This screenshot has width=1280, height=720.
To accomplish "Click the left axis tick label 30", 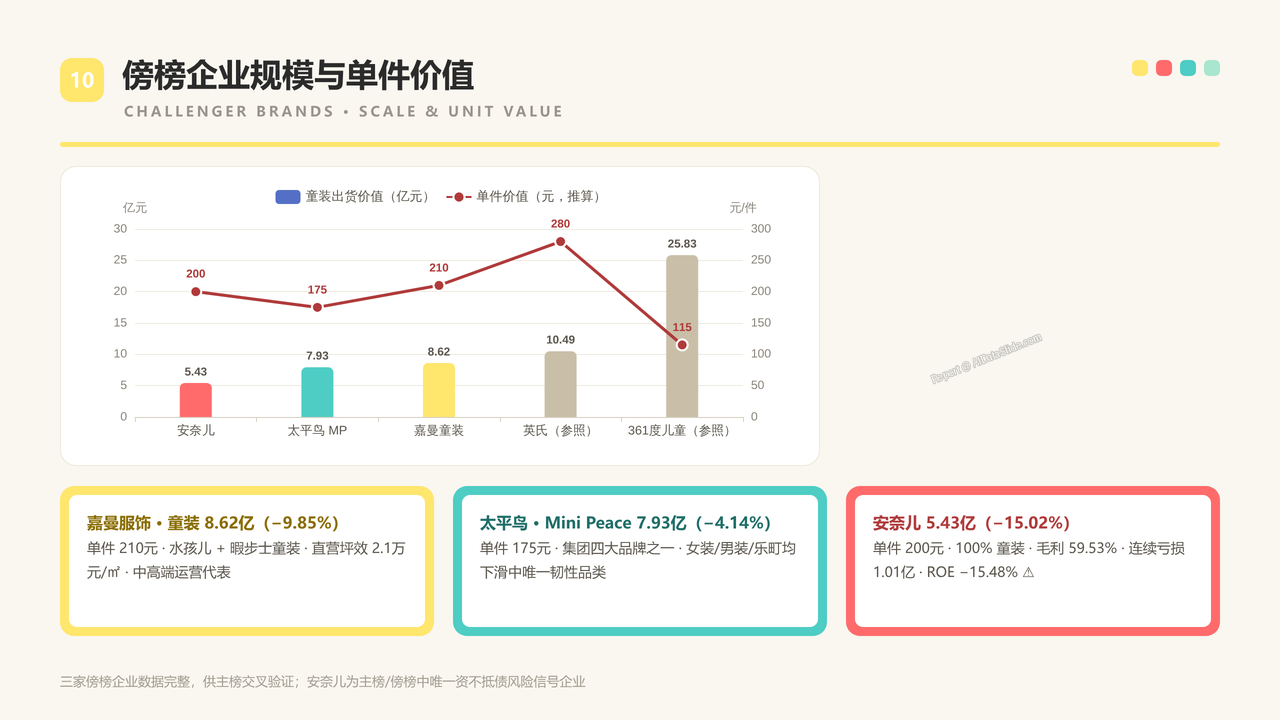I will (120, 229).
